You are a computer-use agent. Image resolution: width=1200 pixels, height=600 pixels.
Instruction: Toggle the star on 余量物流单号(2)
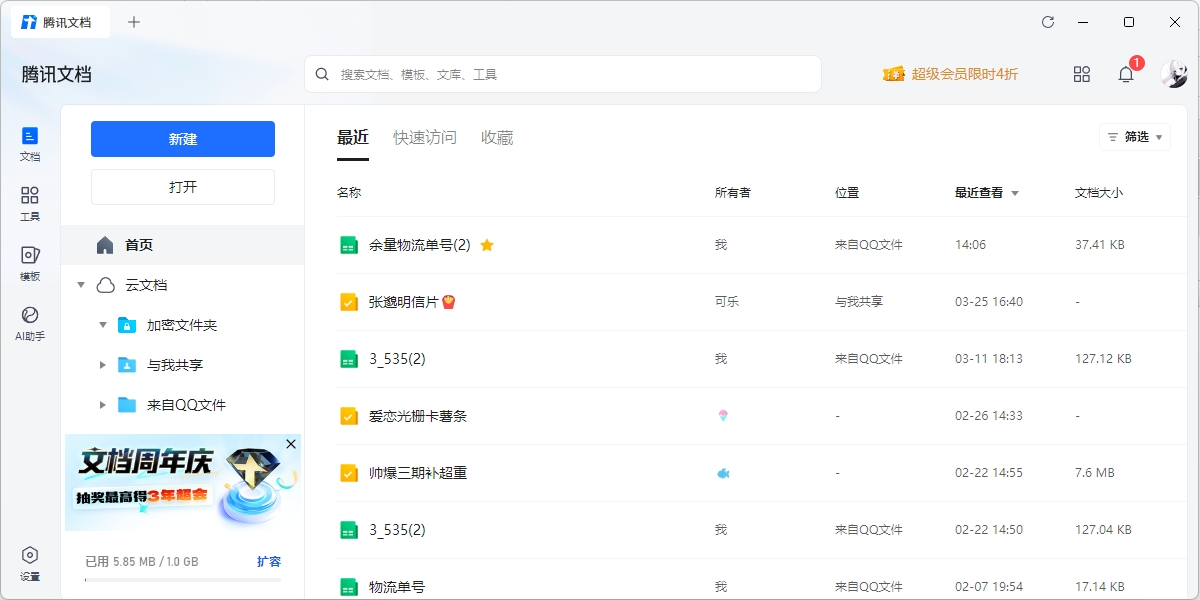(487, 245)
